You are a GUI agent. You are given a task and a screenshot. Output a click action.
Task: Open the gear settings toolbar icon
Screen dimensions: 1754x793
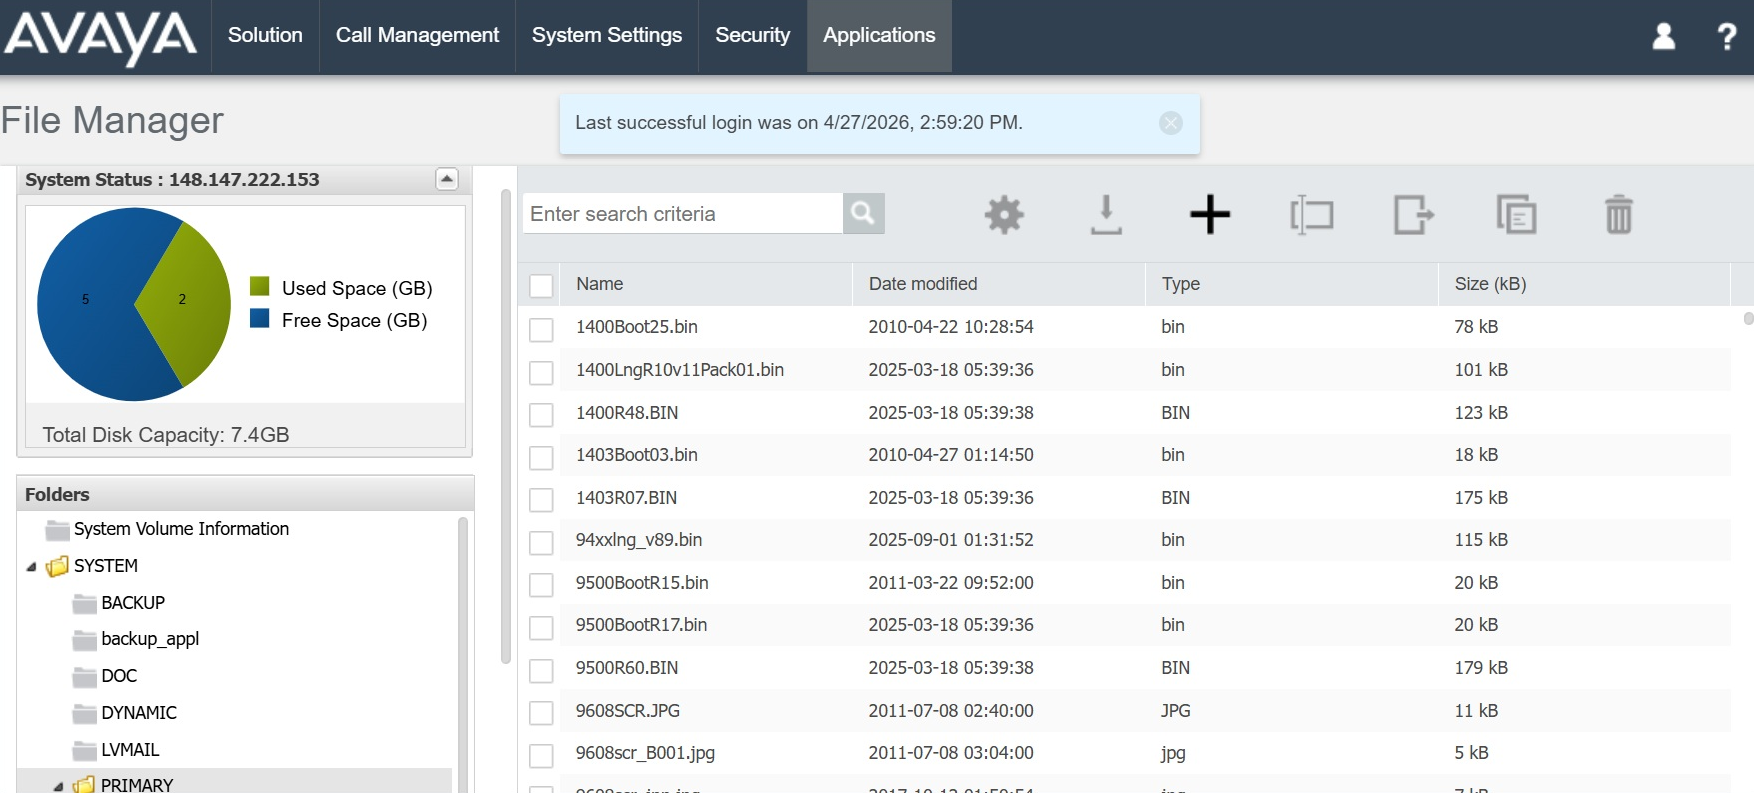[1004, 214]
